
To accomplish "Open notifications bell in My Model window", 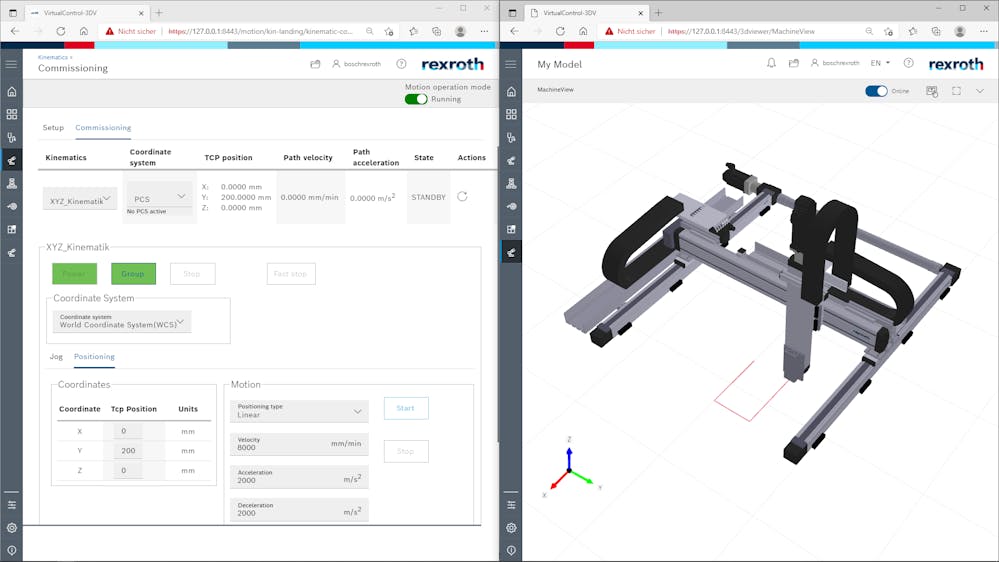I will click(x=771, y=63).
